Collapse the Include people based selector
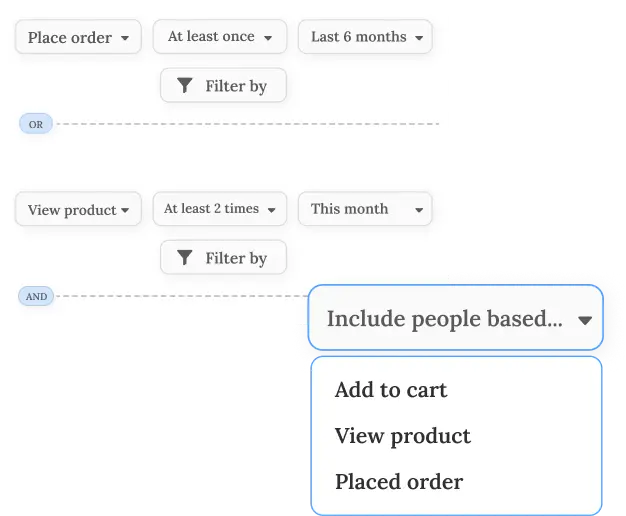Image resolution: width=626 pixels, height=516 pixels. [456, 318]
